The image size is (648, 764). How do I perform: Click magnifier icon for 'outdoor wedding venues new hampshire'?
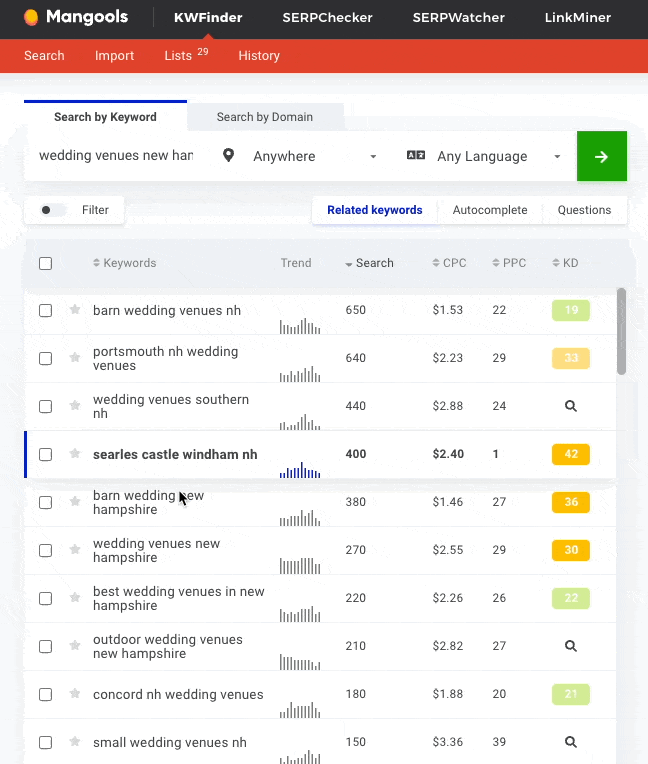[570, 646]
